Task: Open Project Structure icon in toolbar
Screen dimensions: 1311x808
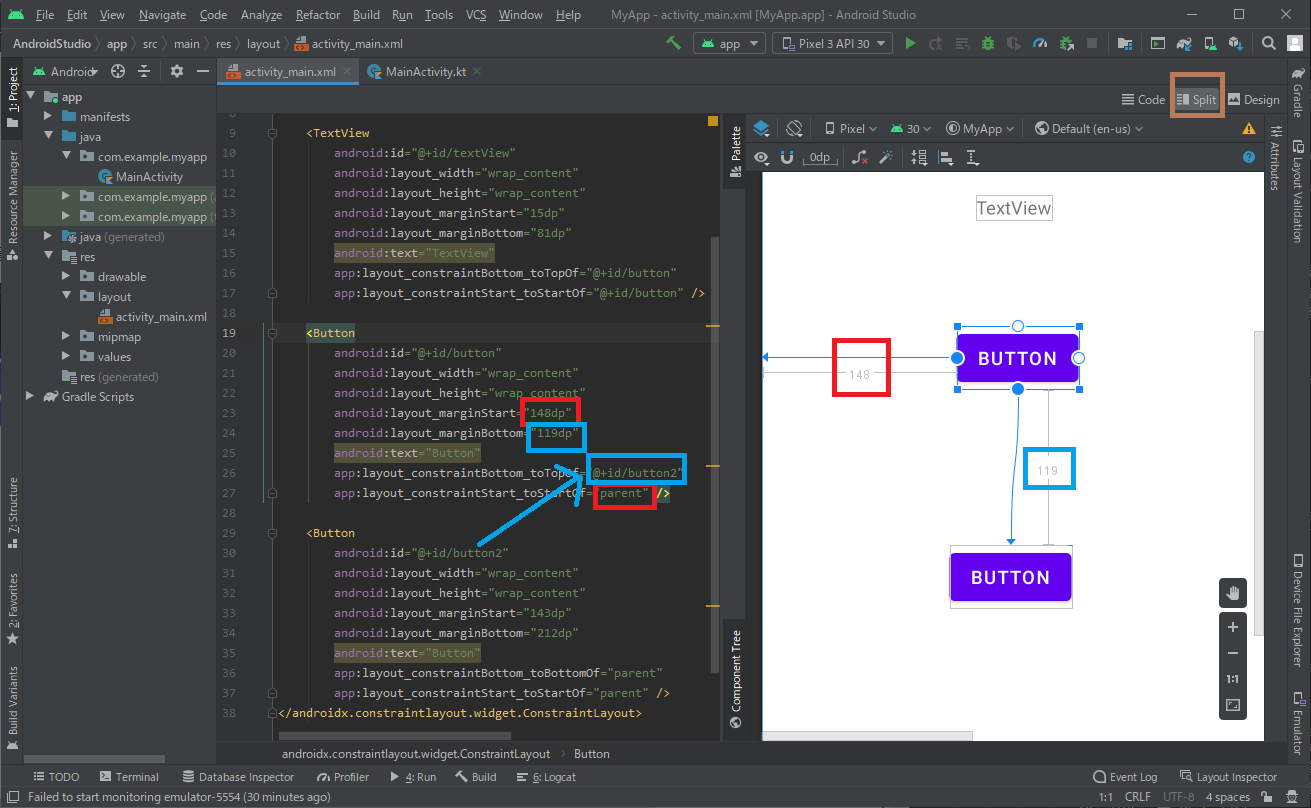Action: 1125,43
